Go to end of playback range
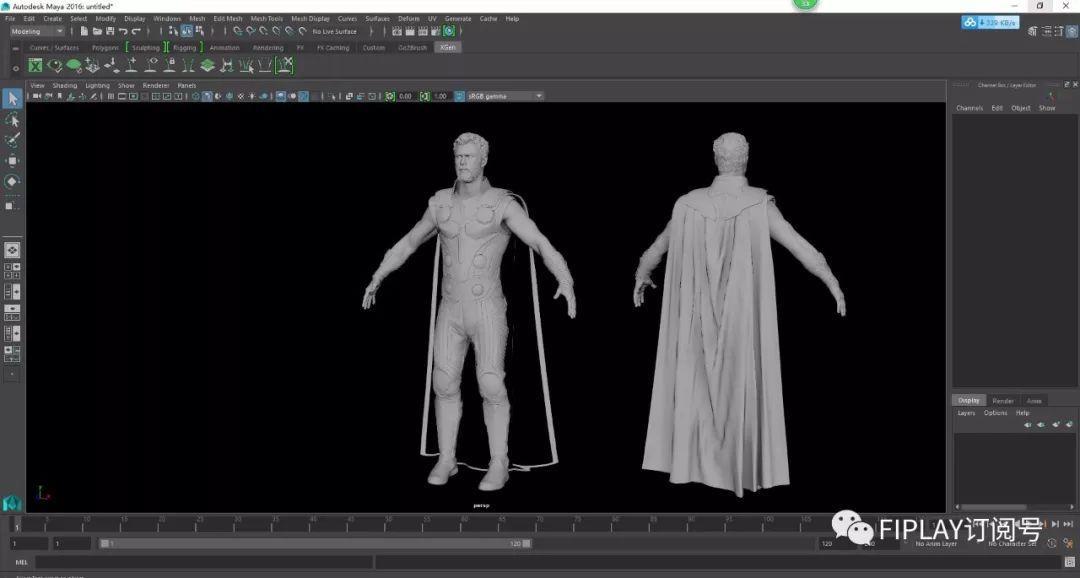The height and width of the screenshot is (578, 1080). point(1066,524)
